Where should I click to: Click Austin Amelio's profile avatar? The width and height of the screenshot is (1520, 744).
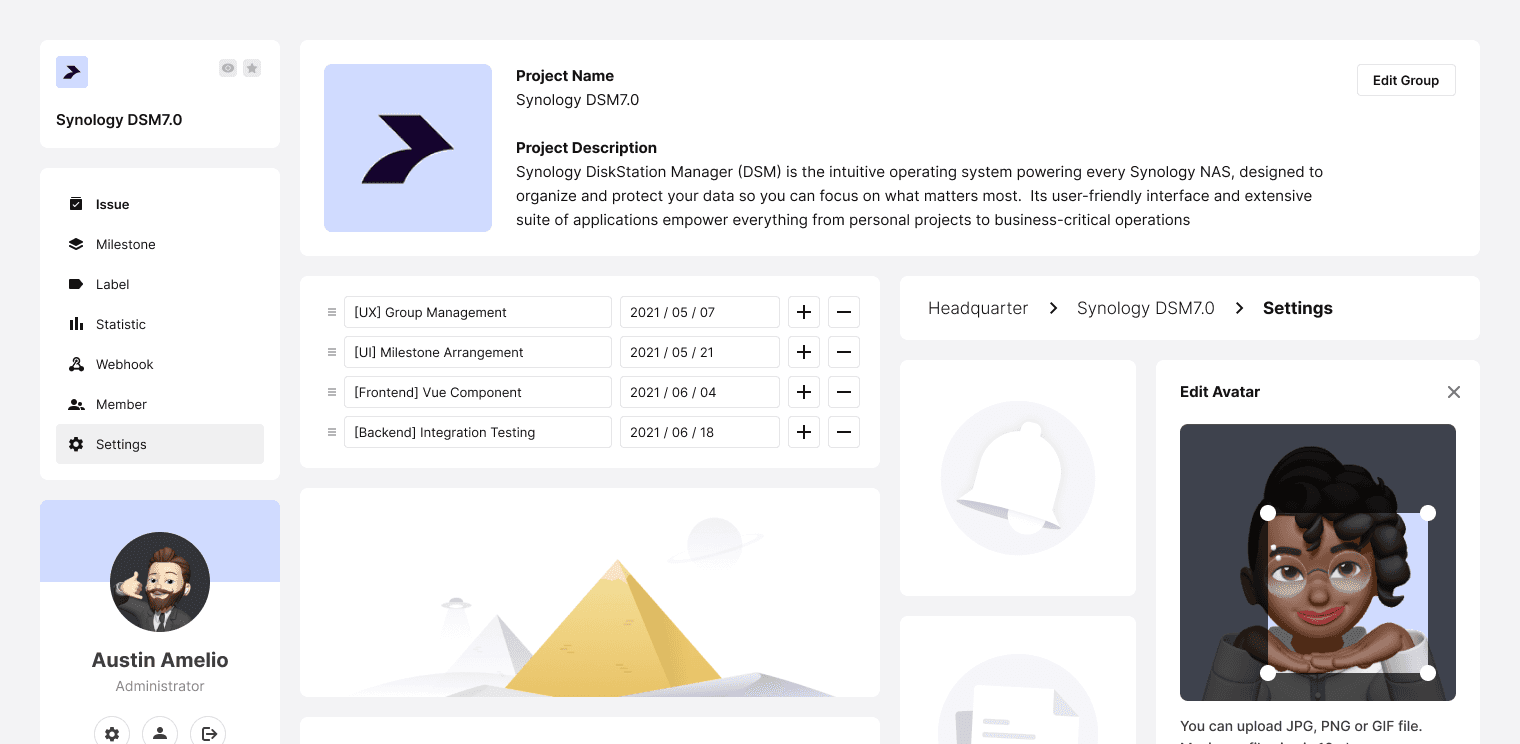click(160, 582)
